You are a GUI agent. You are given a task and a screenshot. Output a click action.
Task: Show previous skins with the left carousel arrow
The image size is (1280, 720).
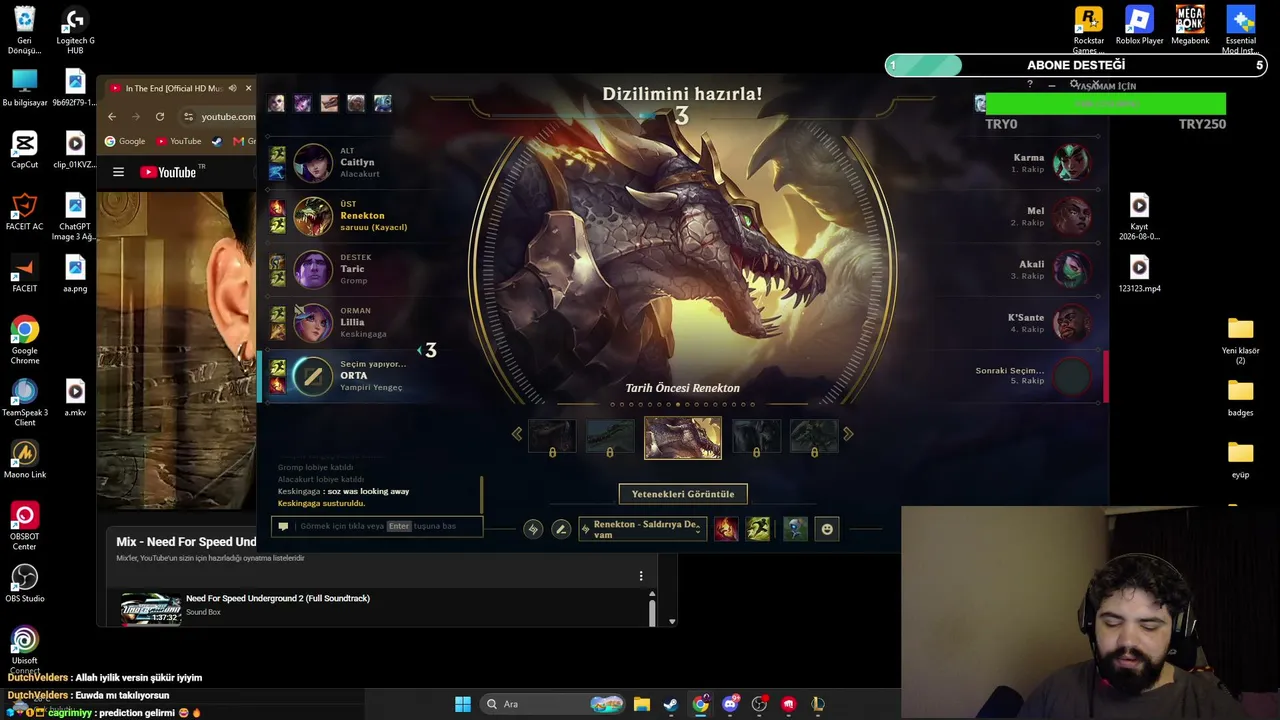point(517,434)
